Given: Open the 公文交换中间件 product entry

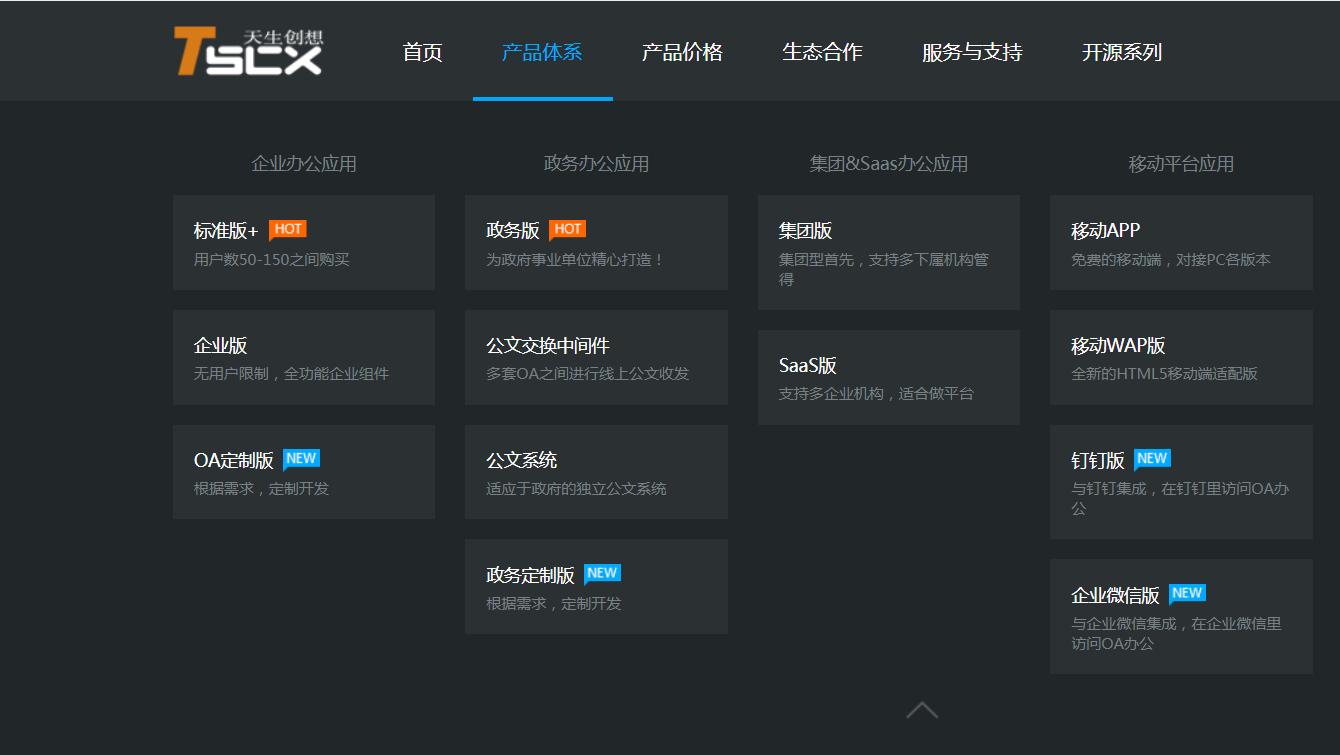Looking at the screenshot, I should coord(596,357).
